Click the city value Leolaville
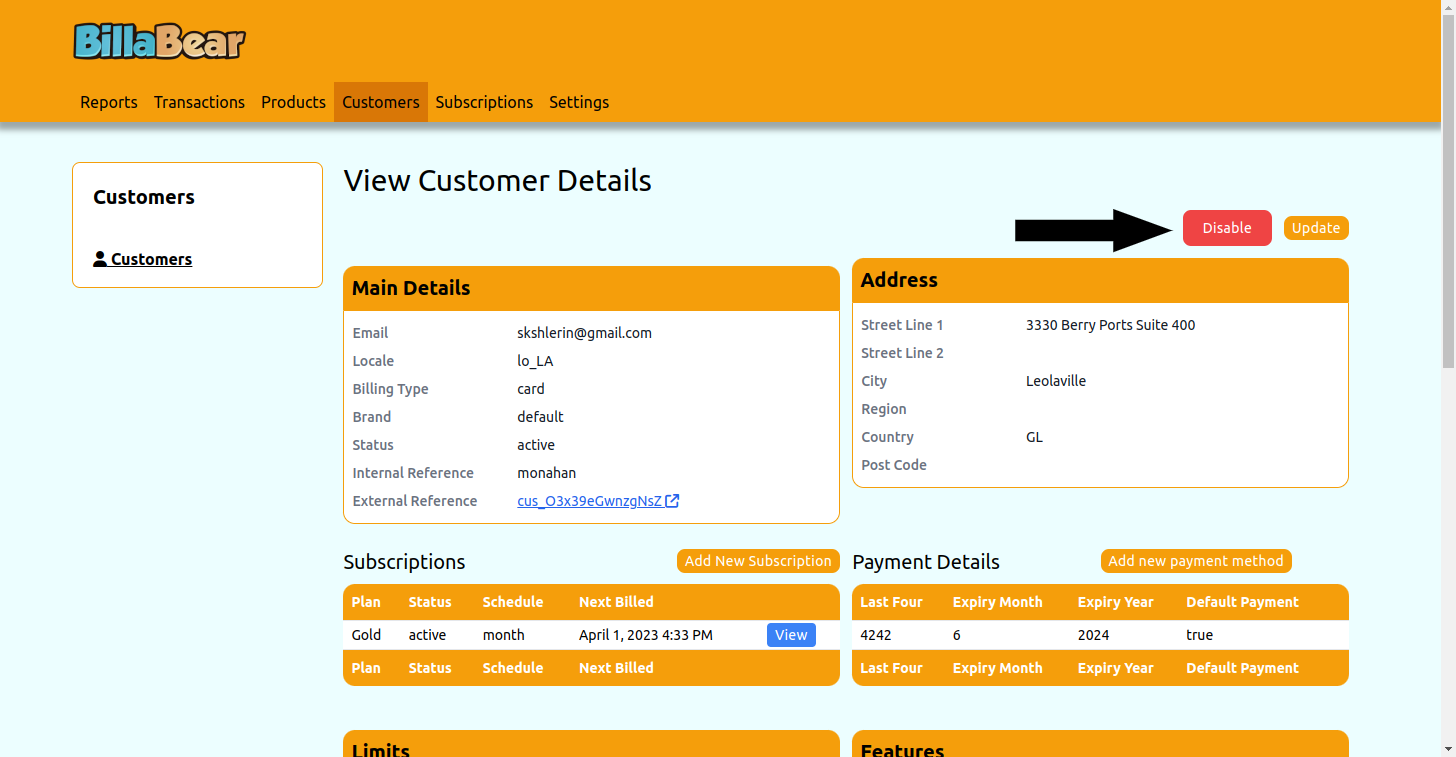This screenshot has width=1456, height=757. (x=1056, y=381)
